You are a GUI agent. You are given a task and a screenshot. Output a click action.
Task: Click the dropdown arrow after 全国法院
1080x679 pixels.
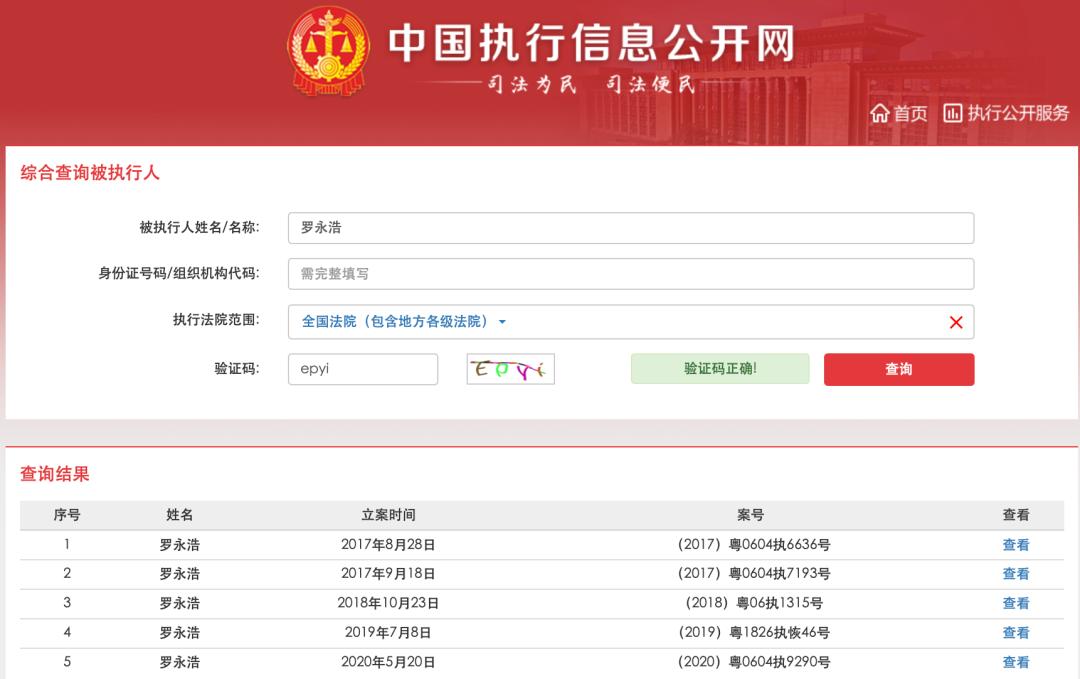[x=502, y=322]
